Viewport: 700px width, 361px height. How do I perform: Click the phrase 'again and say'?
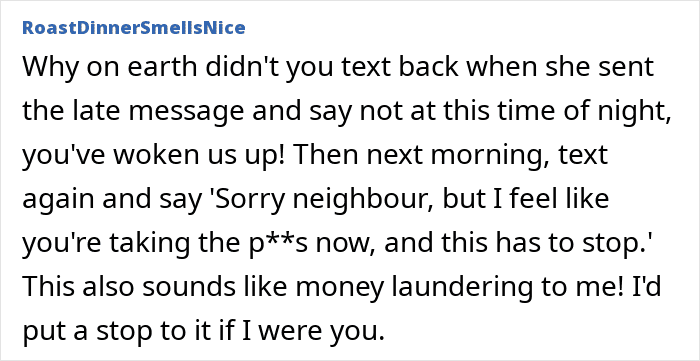[112, 199]
